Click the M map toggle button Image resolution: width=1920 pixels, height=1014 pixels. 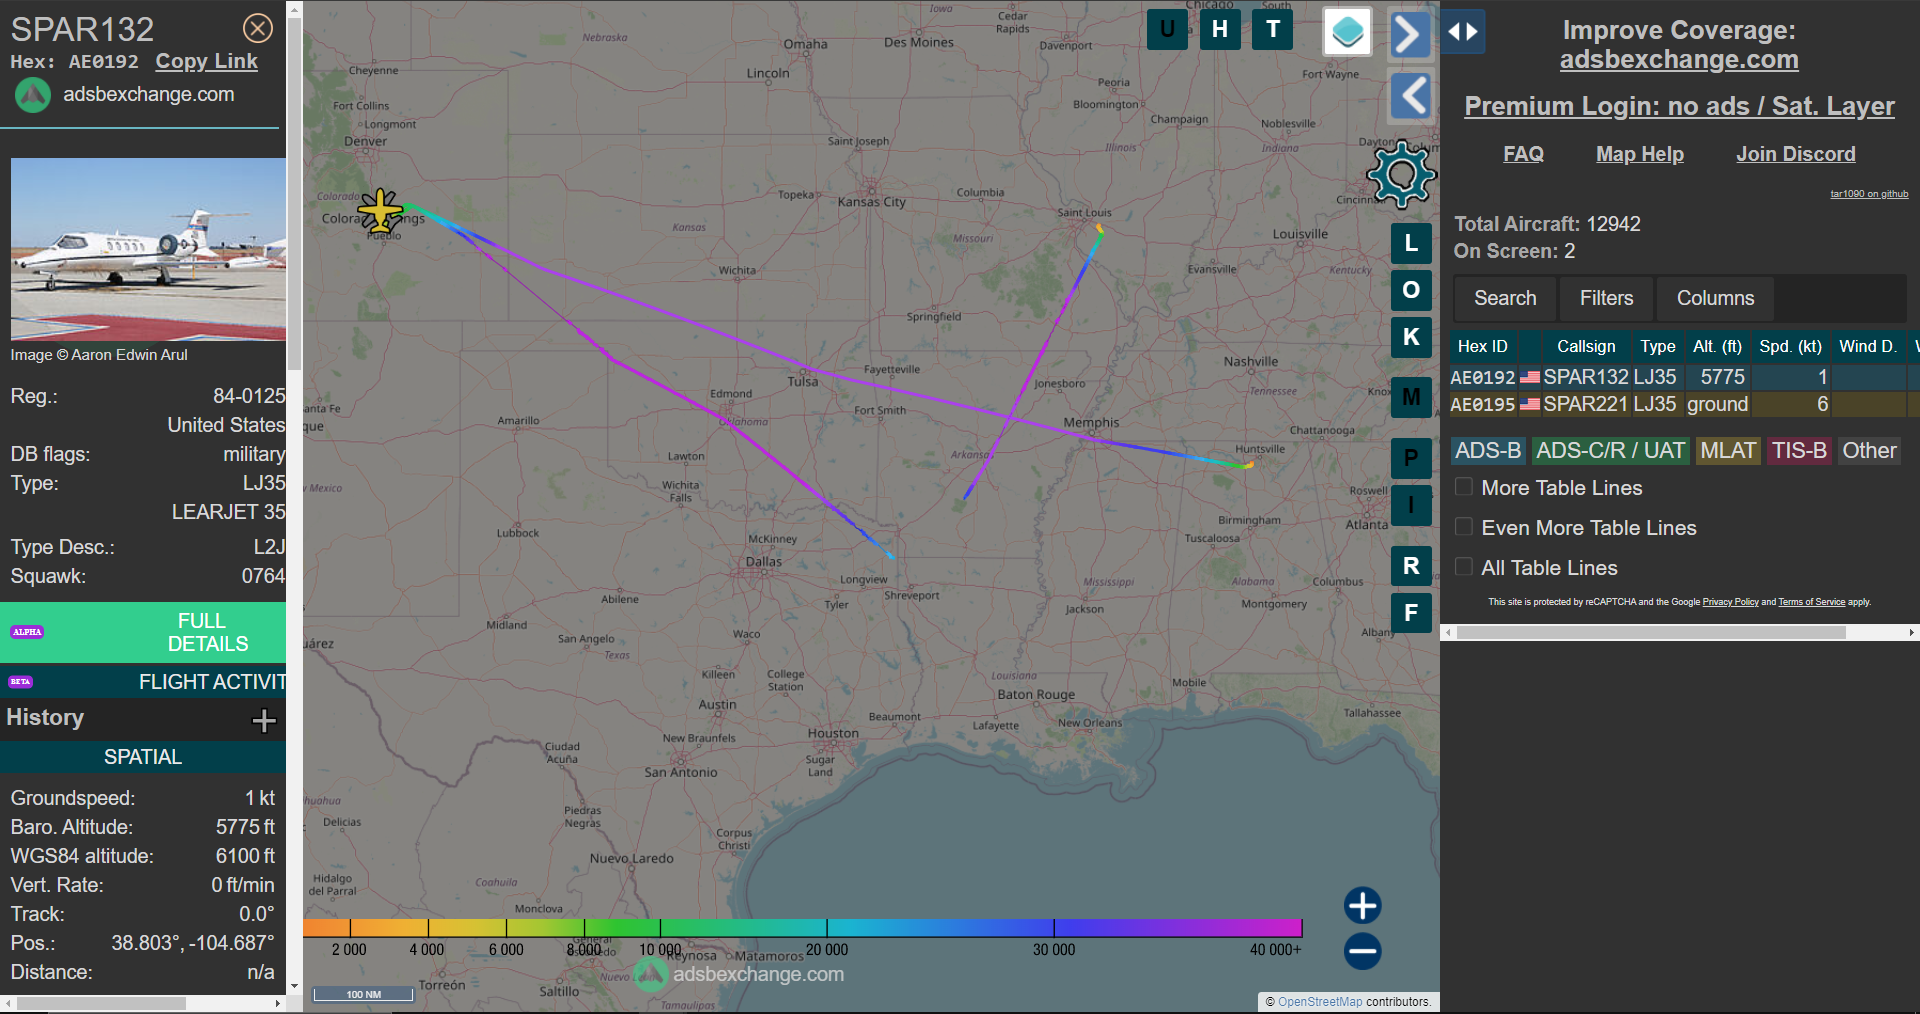[1411, 397]
